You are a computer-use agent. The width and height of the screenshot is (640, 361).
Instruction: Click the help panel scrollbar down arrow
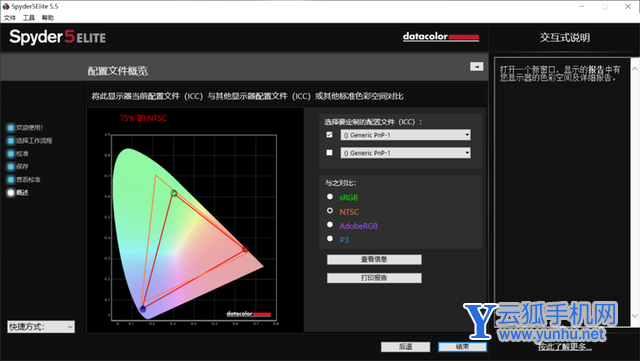635,316
